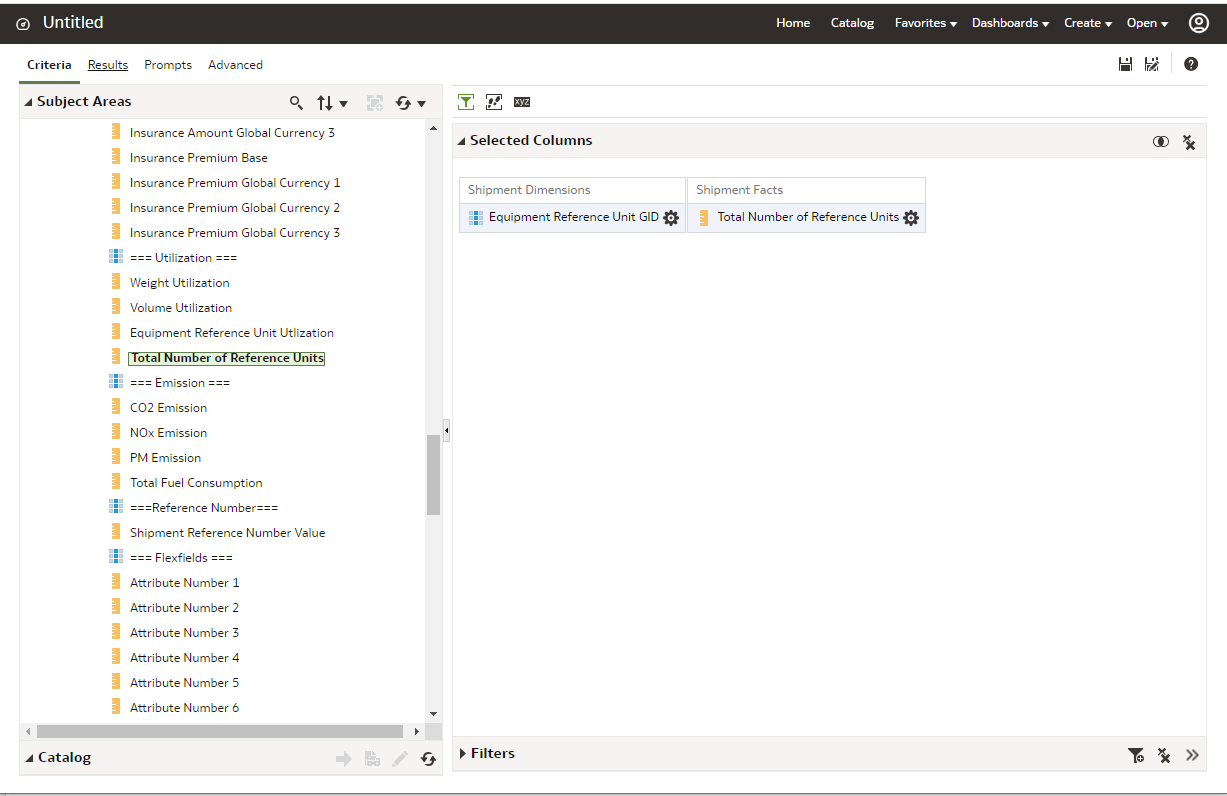Image resolution: width=1227 pixels, height=796 pixels.
Task: Open the Dashboards menu
Action: pyautogui.click(x=1010, y=23)
